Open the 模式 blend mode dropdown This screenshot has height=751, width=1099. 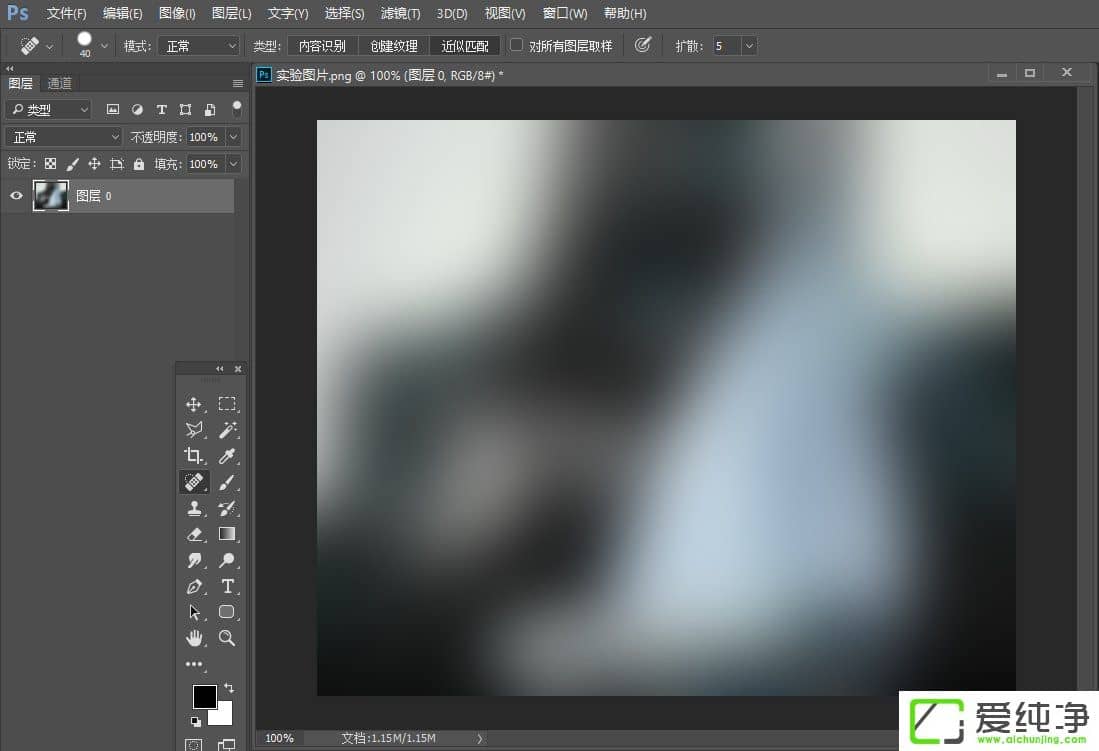point(198,45)
